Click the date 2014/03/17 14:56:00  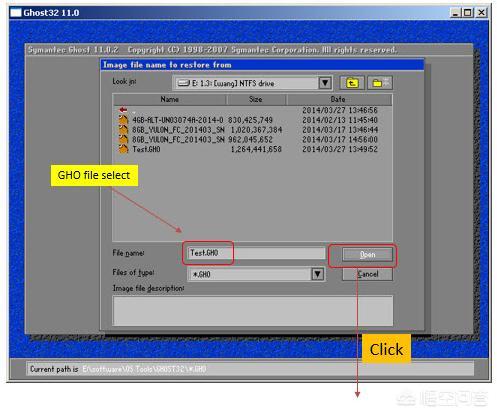coord(340,139)
